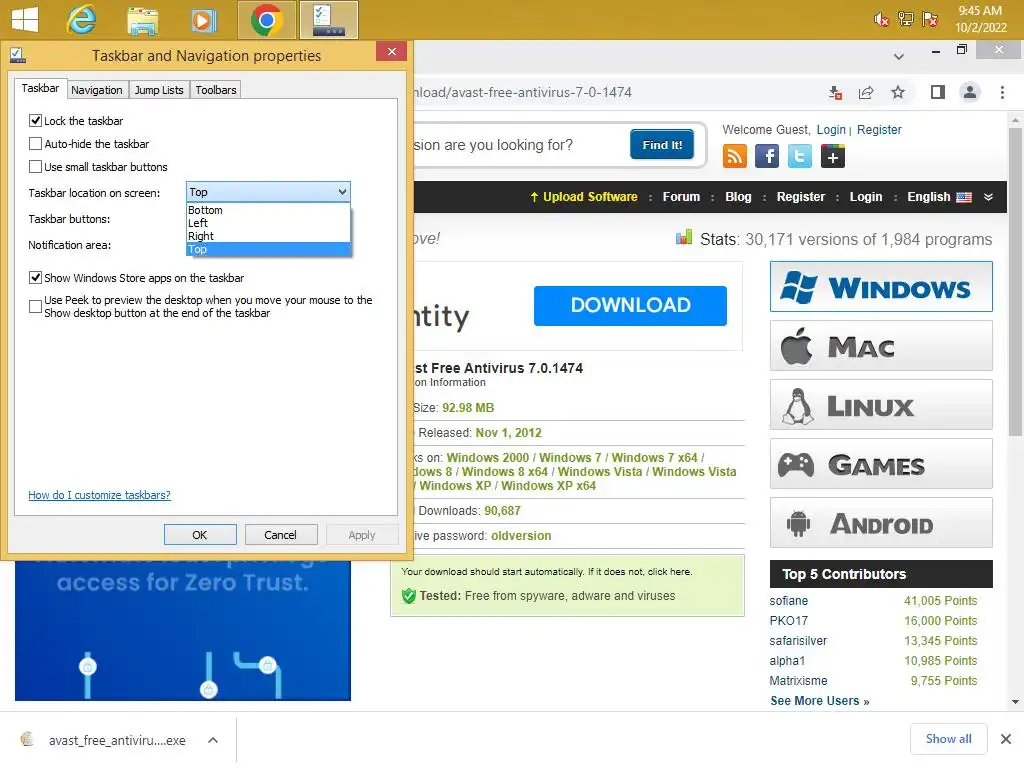Click Register next to Welcome Guest
The image size is (1024, 768).
tap(879, 129)
